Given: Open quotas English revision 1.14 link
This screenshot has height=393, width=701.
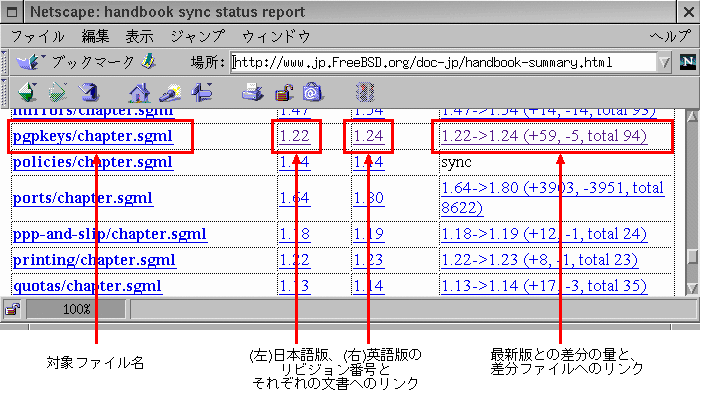Looking at the screenshot, I should click(x=369, y=286).
